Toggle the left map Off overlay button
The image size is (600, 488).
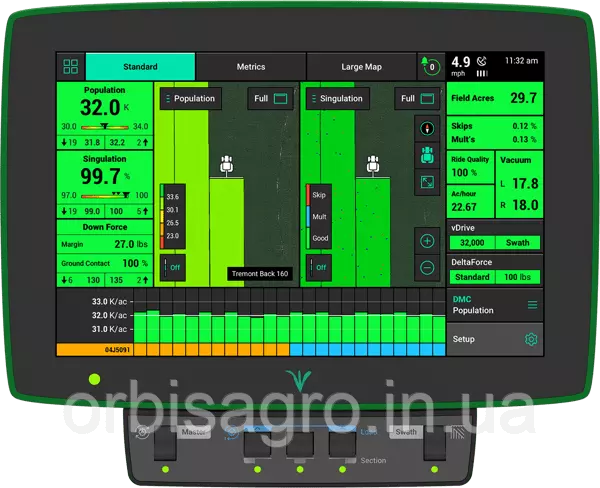[171, 267]
